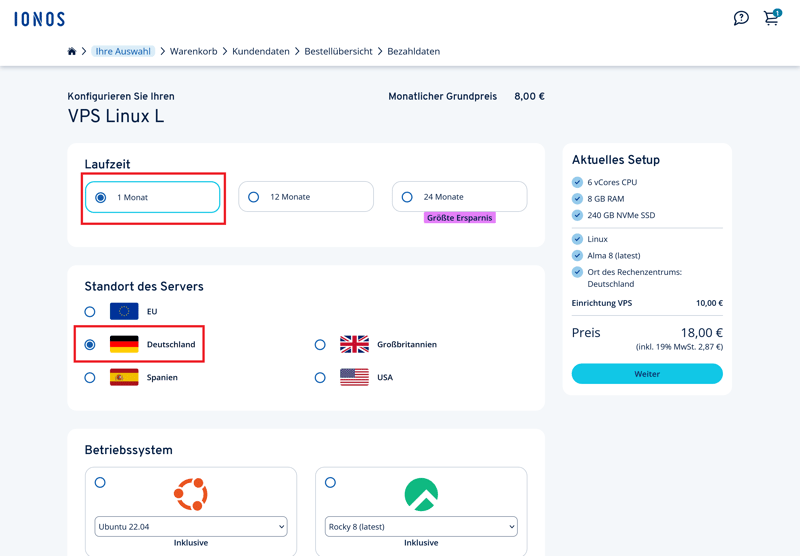Click the home icon in breadcrumb
Screen dimensions: 800x556
[72, 51]
